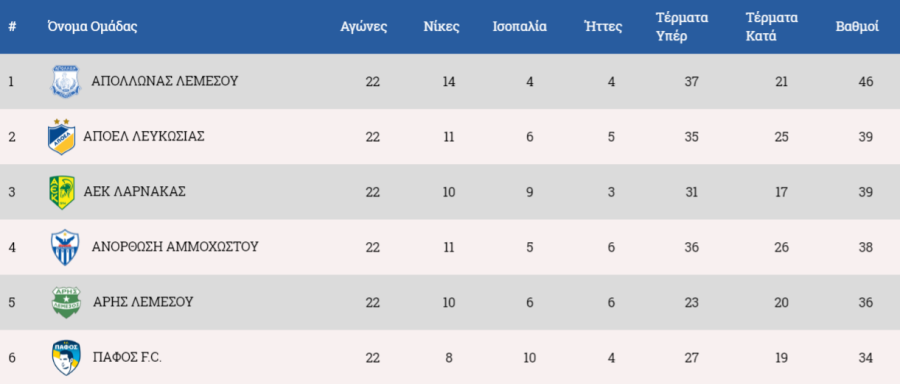Click the Anorthosis Famagusta team crest
The height and width of the screenshot is (384, 900).
(65, 247)
